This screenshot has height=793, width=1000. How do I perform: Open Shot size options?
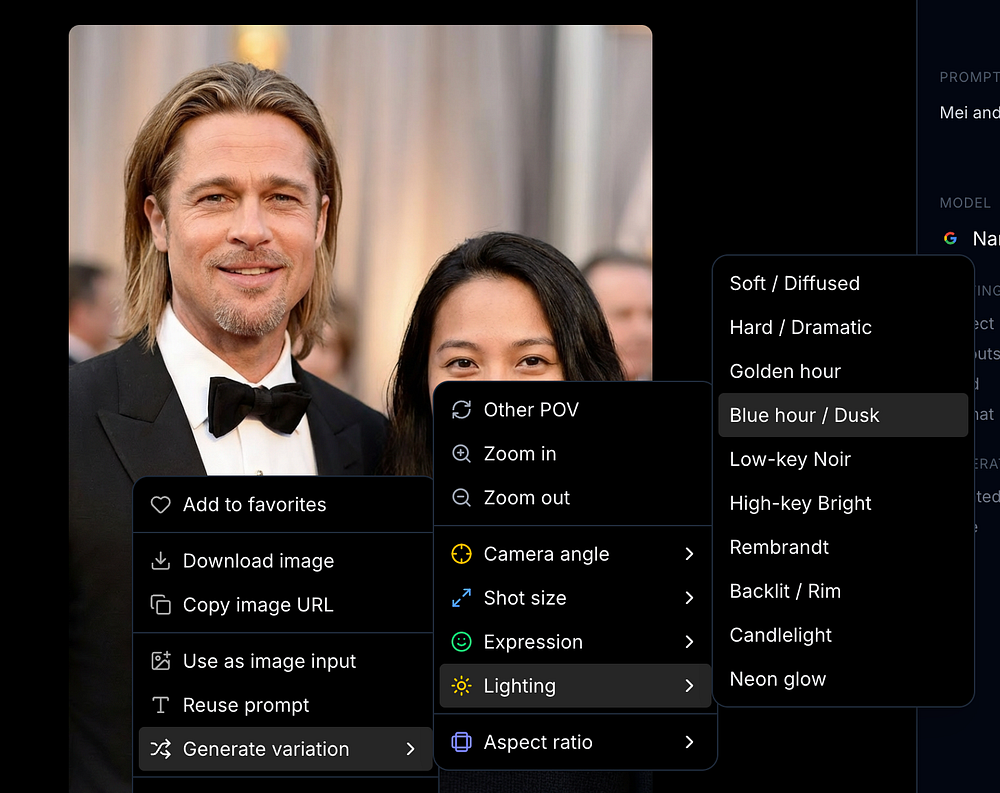(x=575, y=598)
